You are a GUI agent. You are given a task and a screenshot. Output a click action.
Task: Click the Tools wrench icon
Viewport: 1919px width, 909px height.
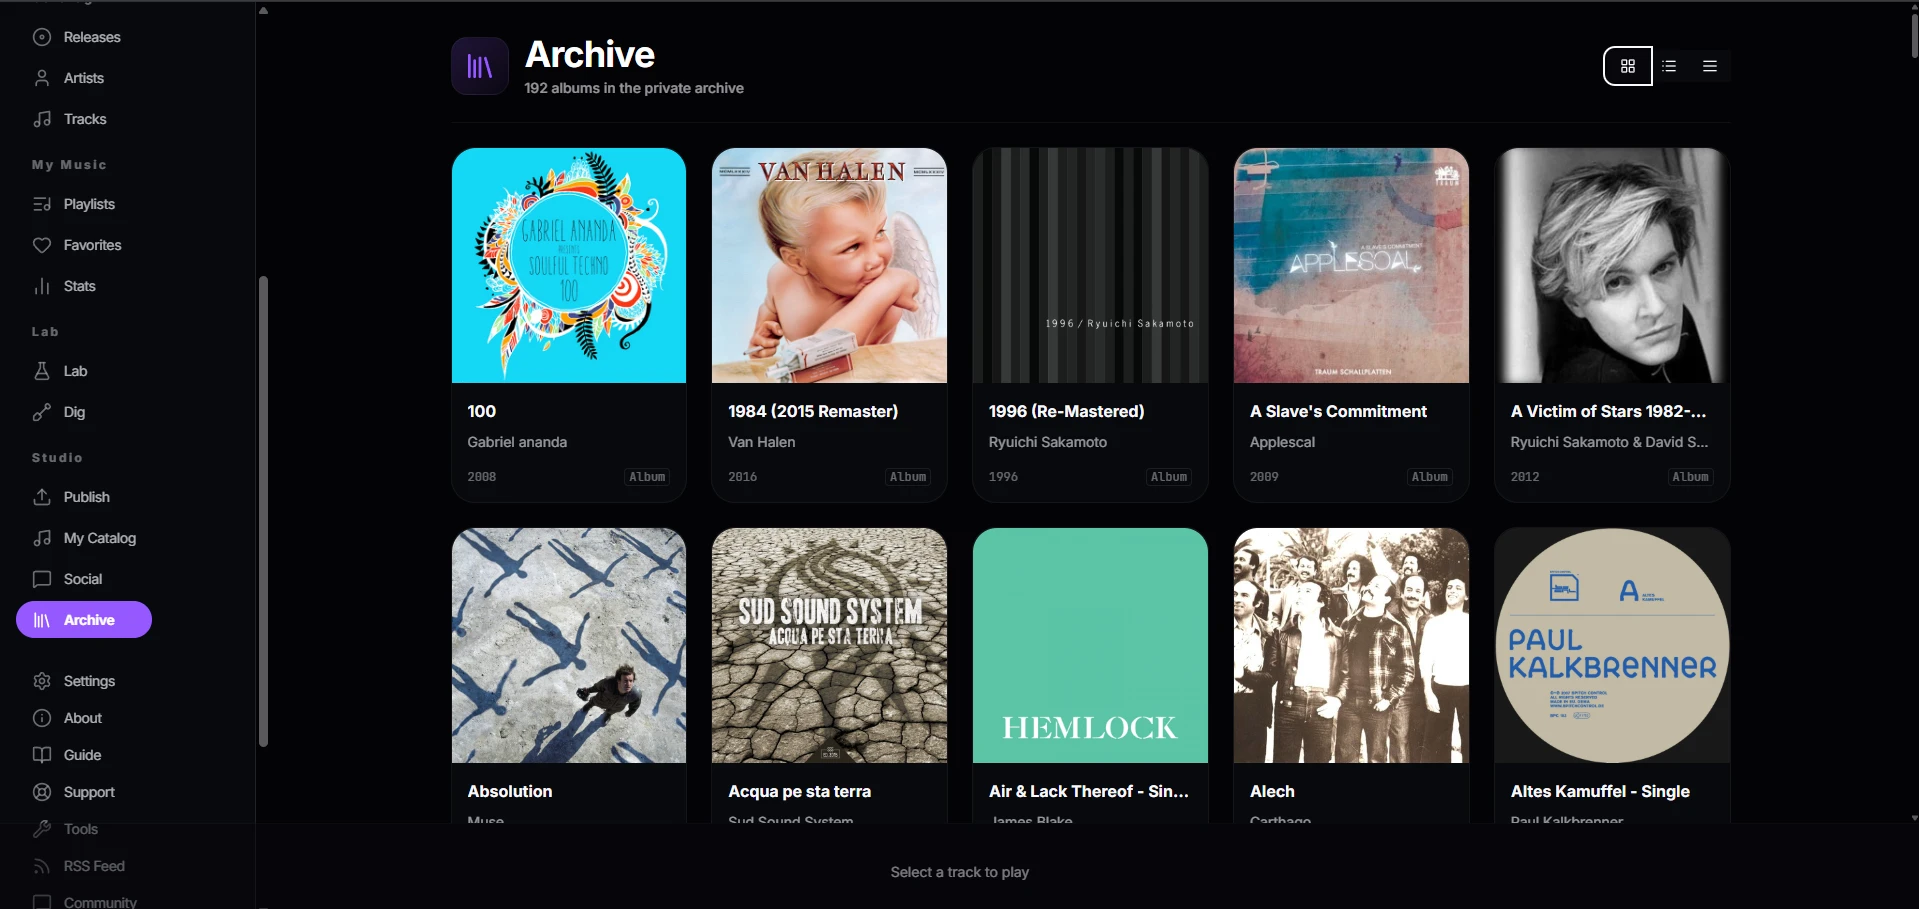point(42,829)
